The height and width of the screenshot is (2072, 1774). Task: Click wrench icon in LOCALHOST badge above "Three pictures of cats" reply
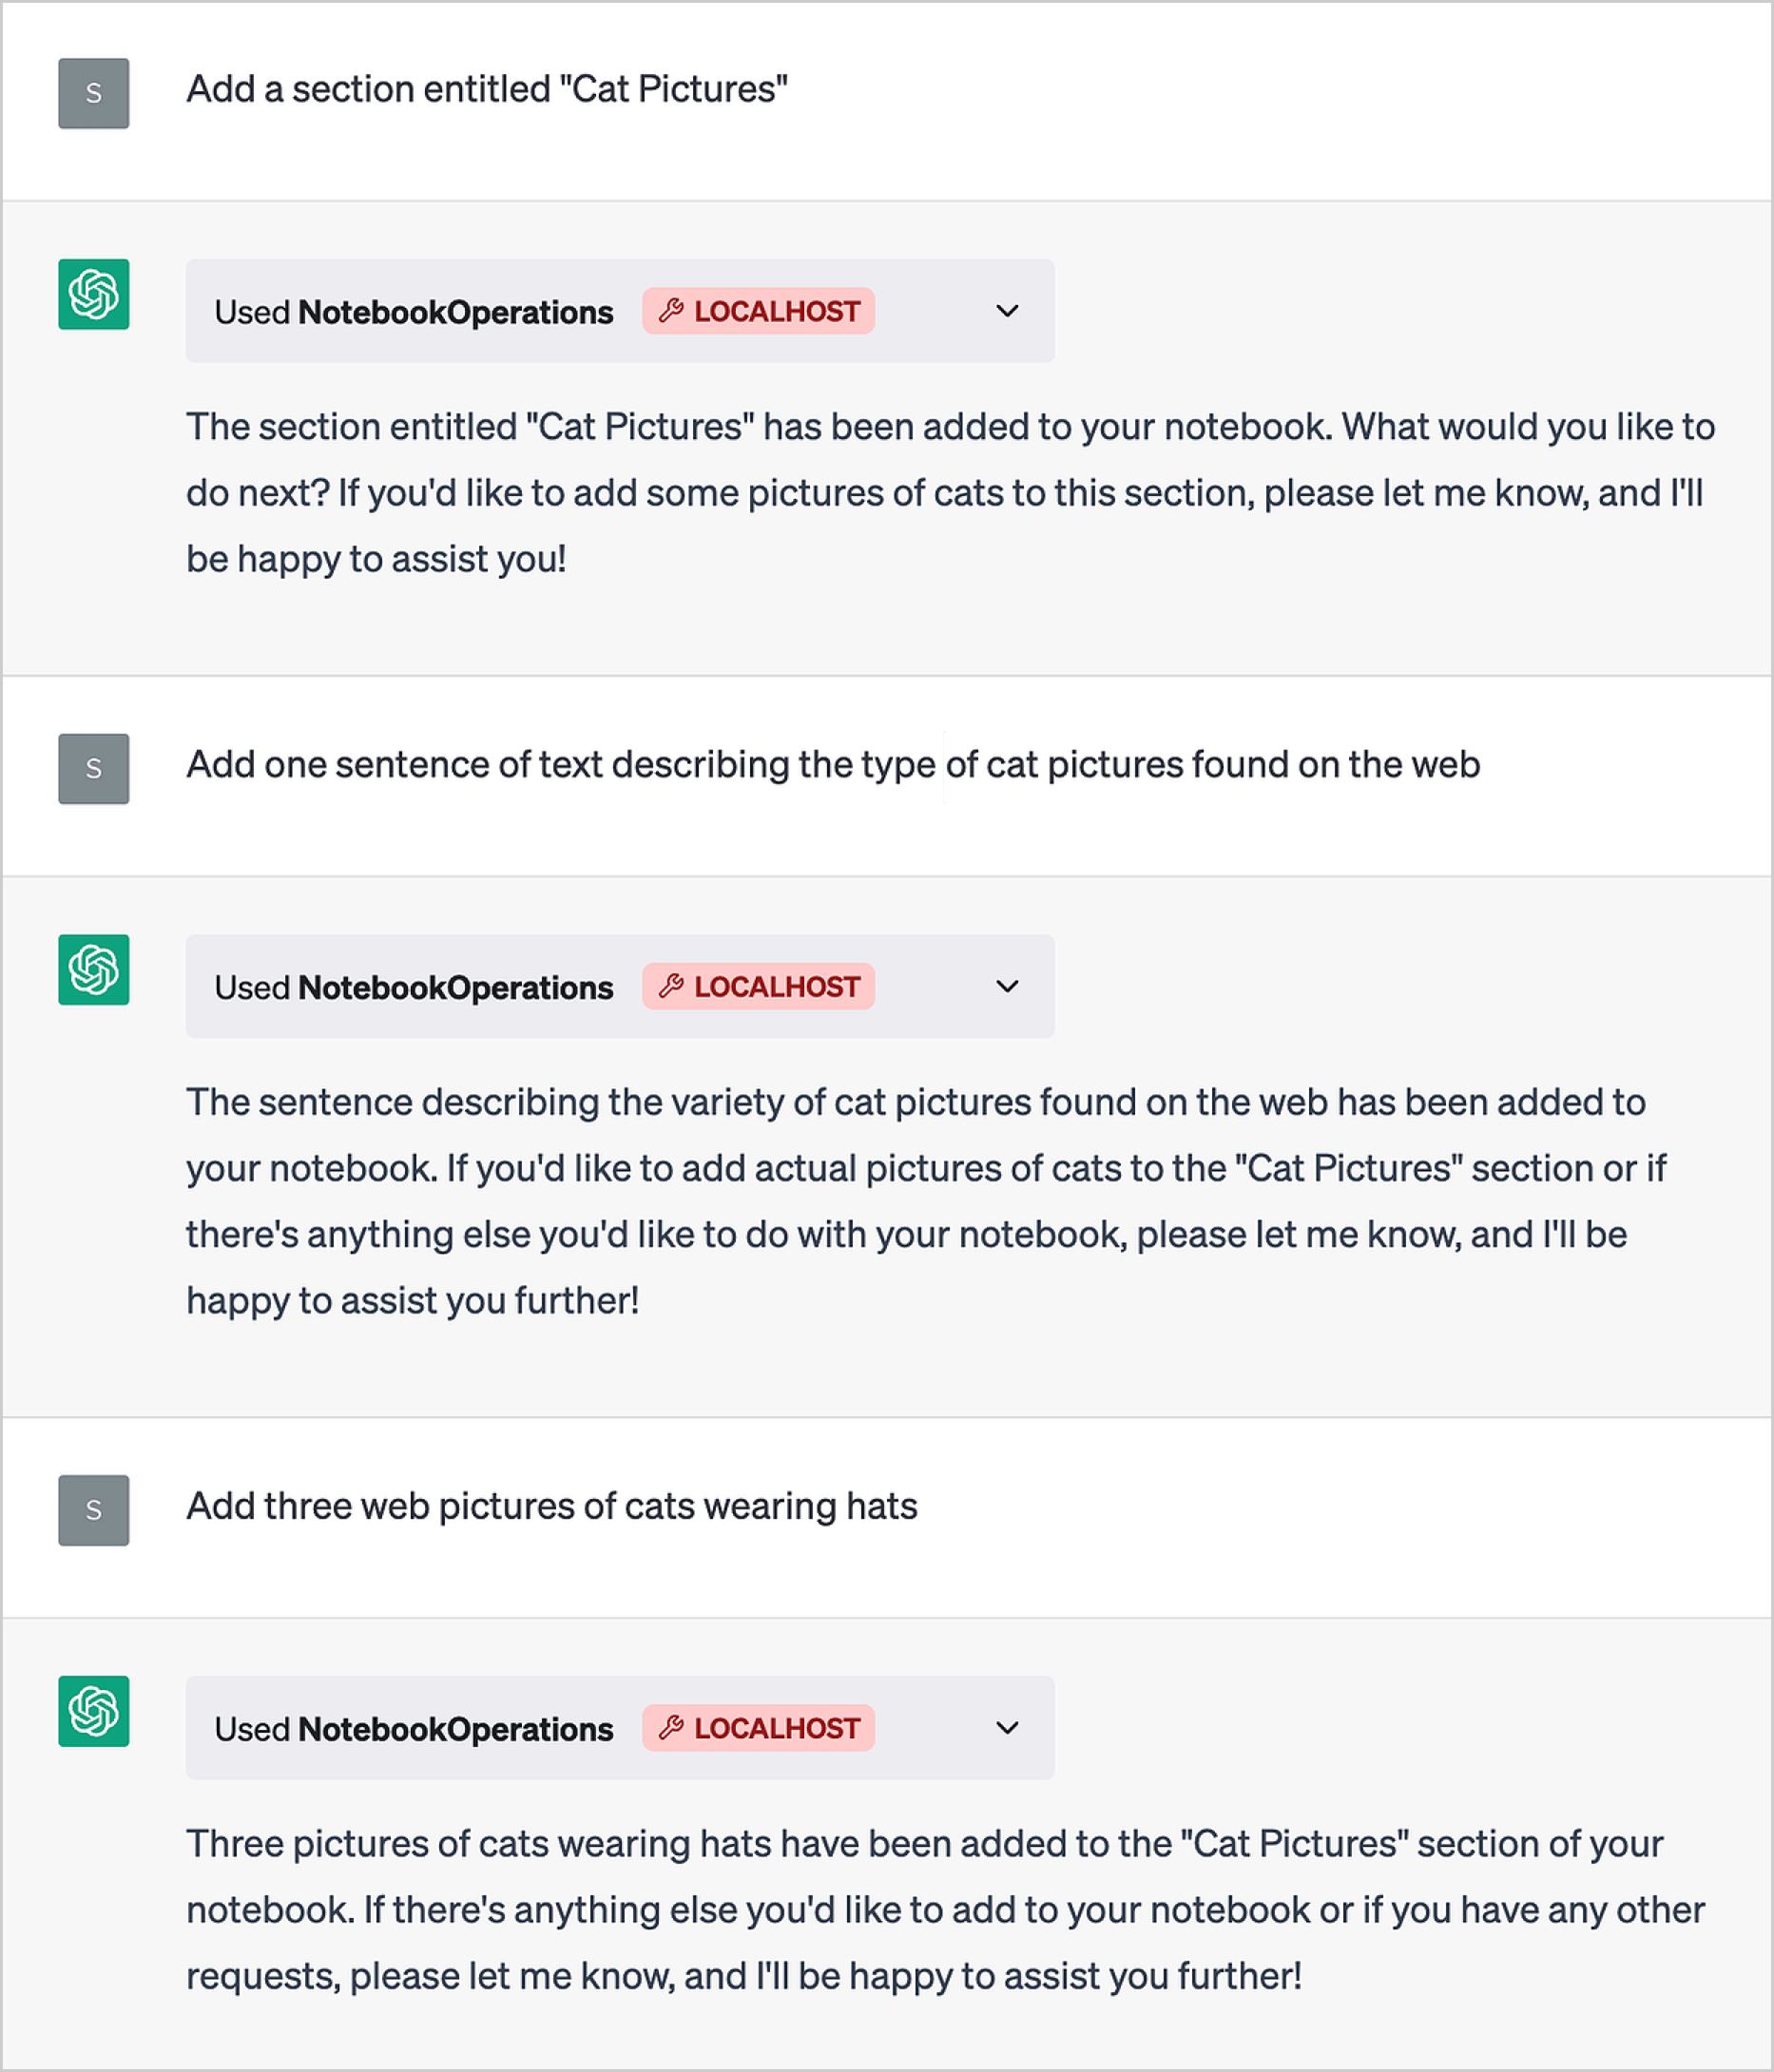coord(671,1728)
